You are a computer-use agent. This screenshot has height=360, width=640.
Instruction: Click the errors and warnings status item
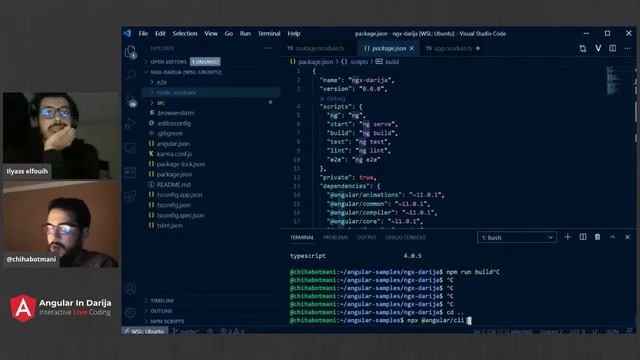(232, 331)
